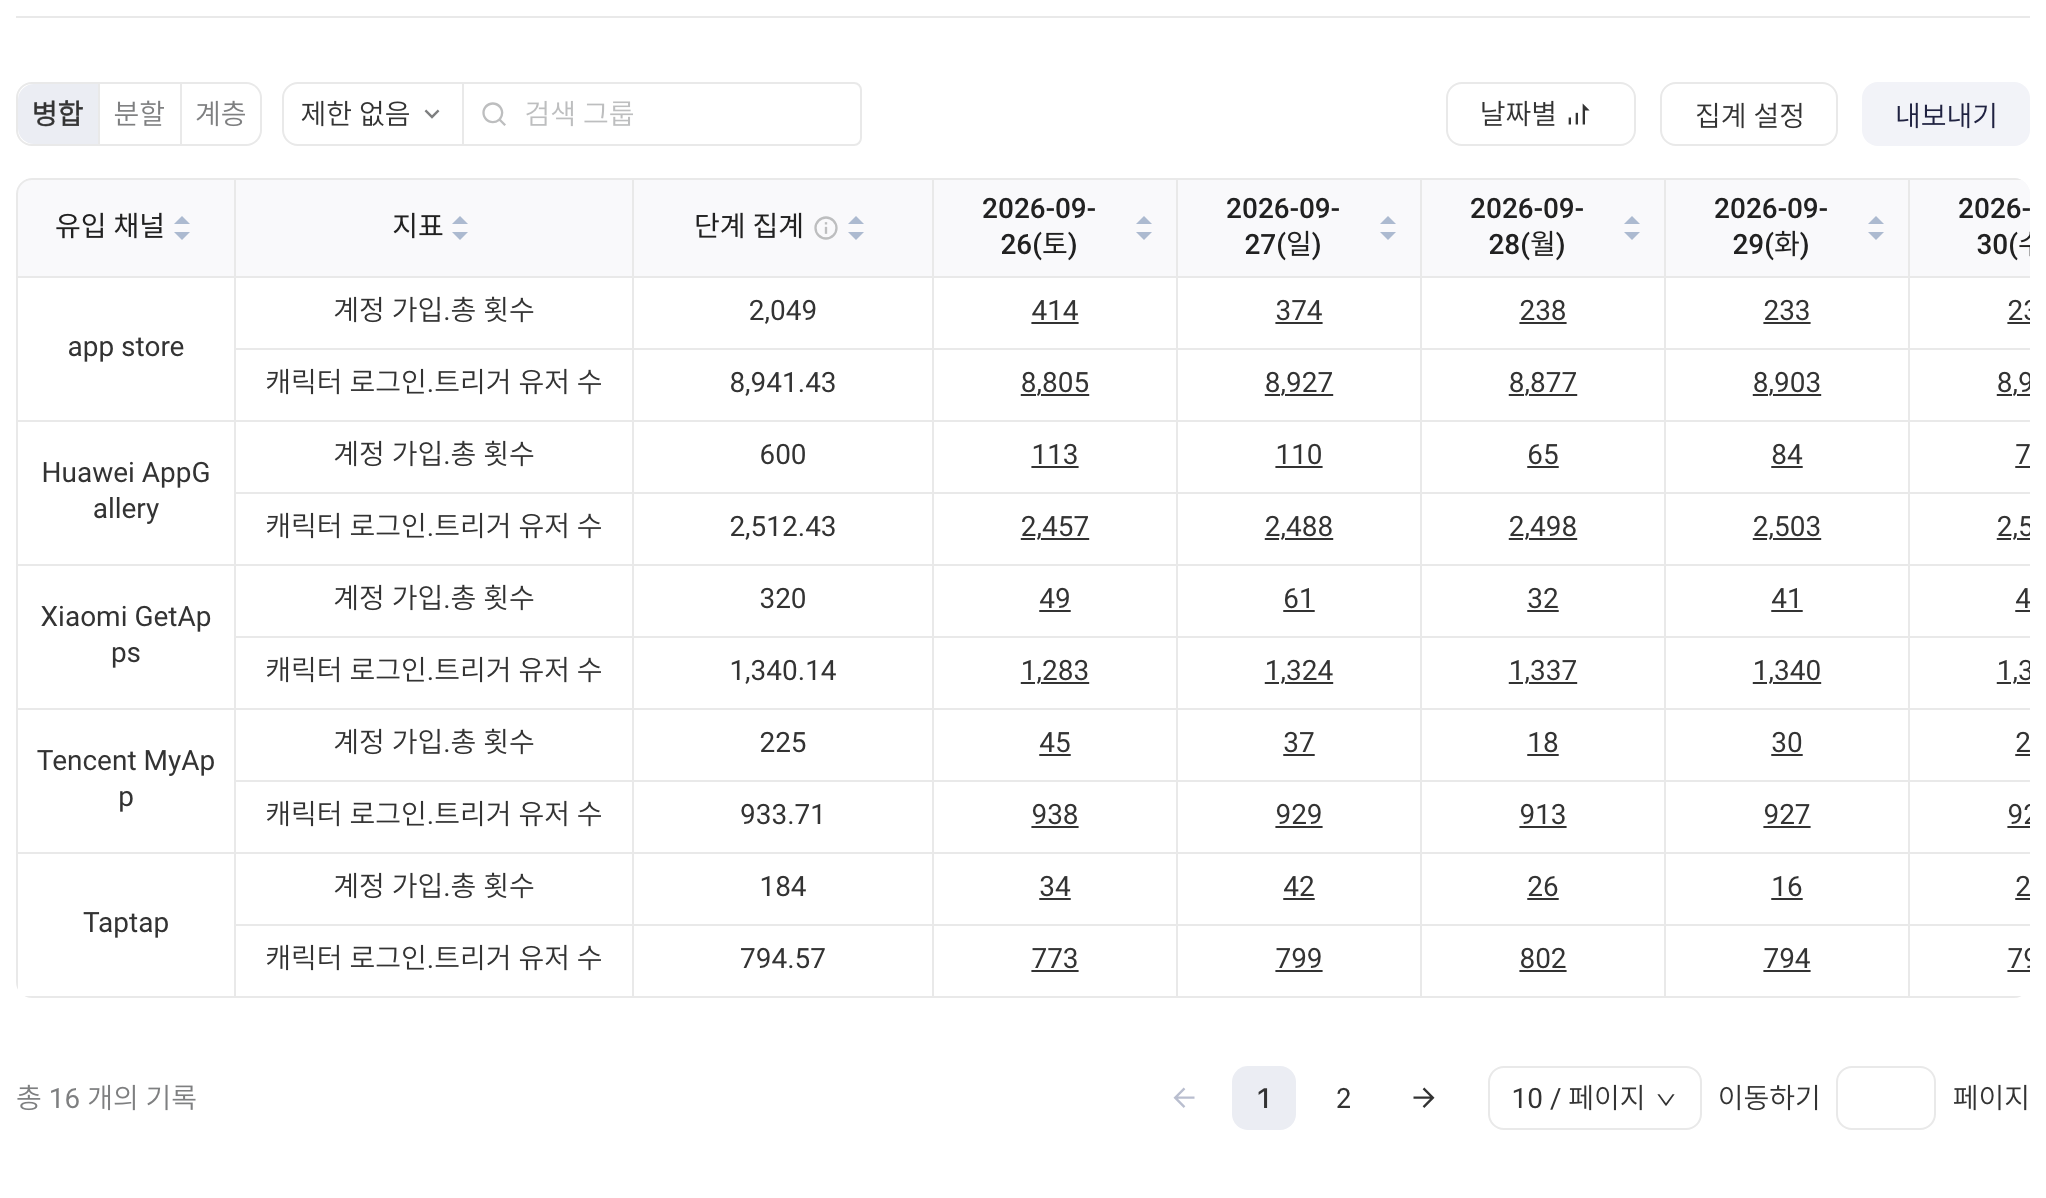
Task: Sort the 2026-09-28(월) column
Action: 1632,228
